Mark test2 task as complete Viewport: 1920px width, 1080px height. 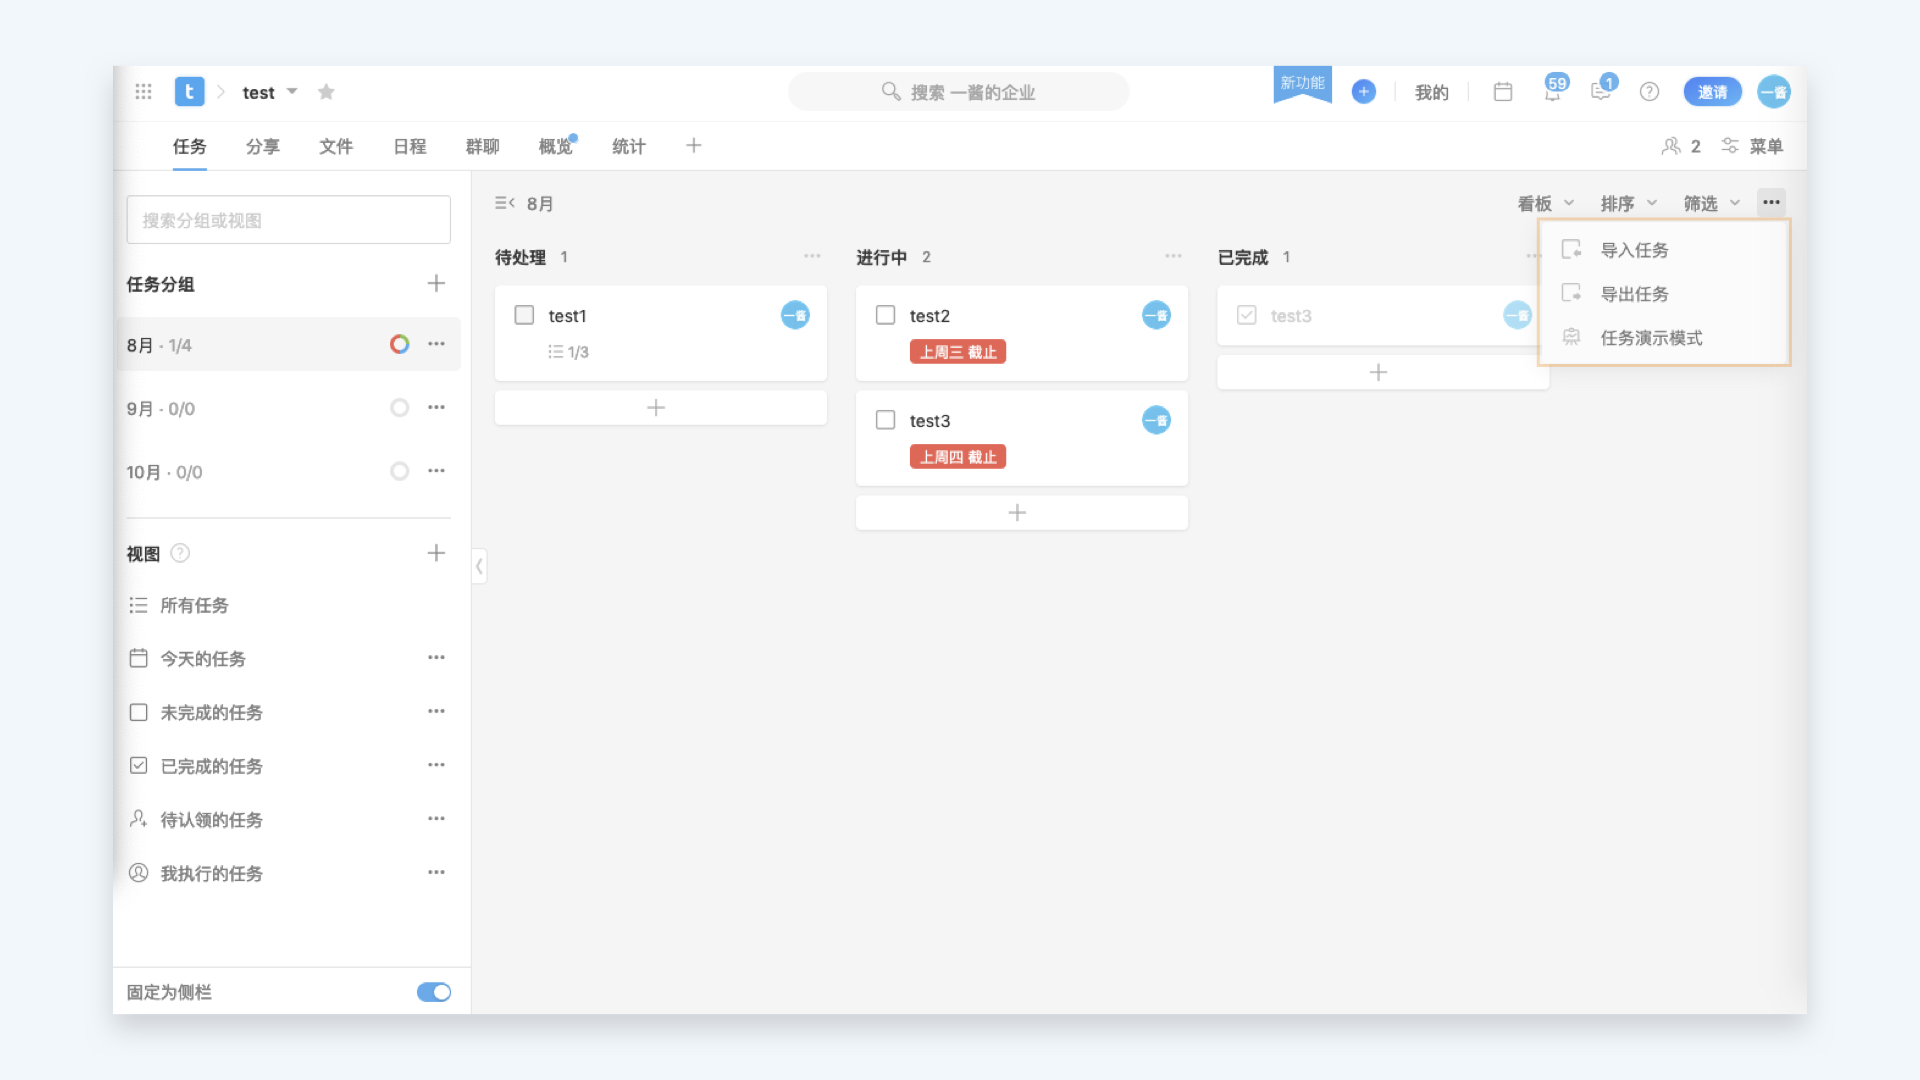coord(885,316)
